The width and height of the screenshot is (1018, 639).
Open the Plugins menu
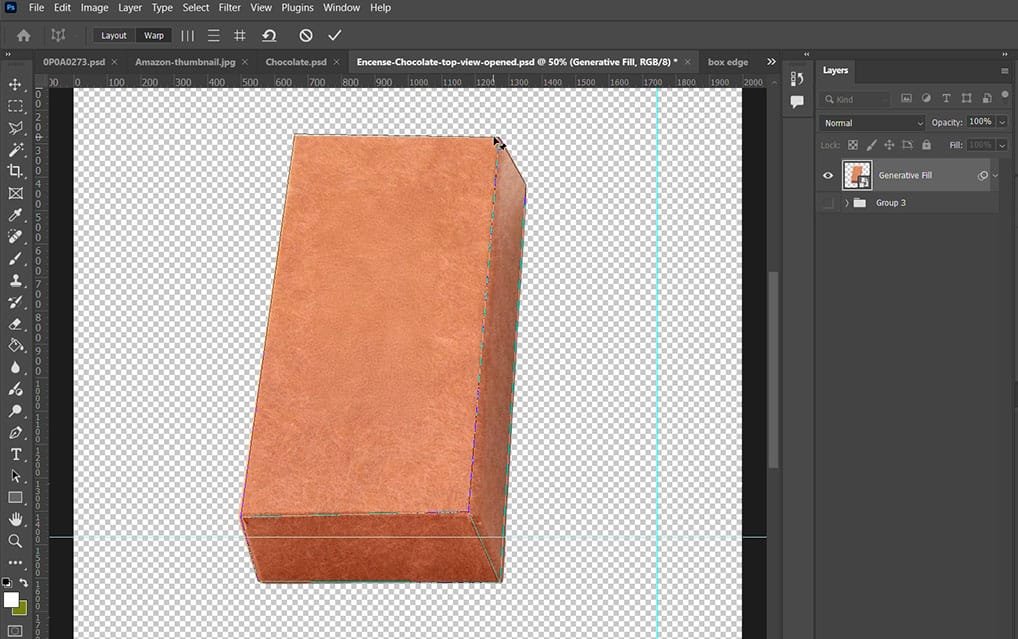click(x=297, y=8)
